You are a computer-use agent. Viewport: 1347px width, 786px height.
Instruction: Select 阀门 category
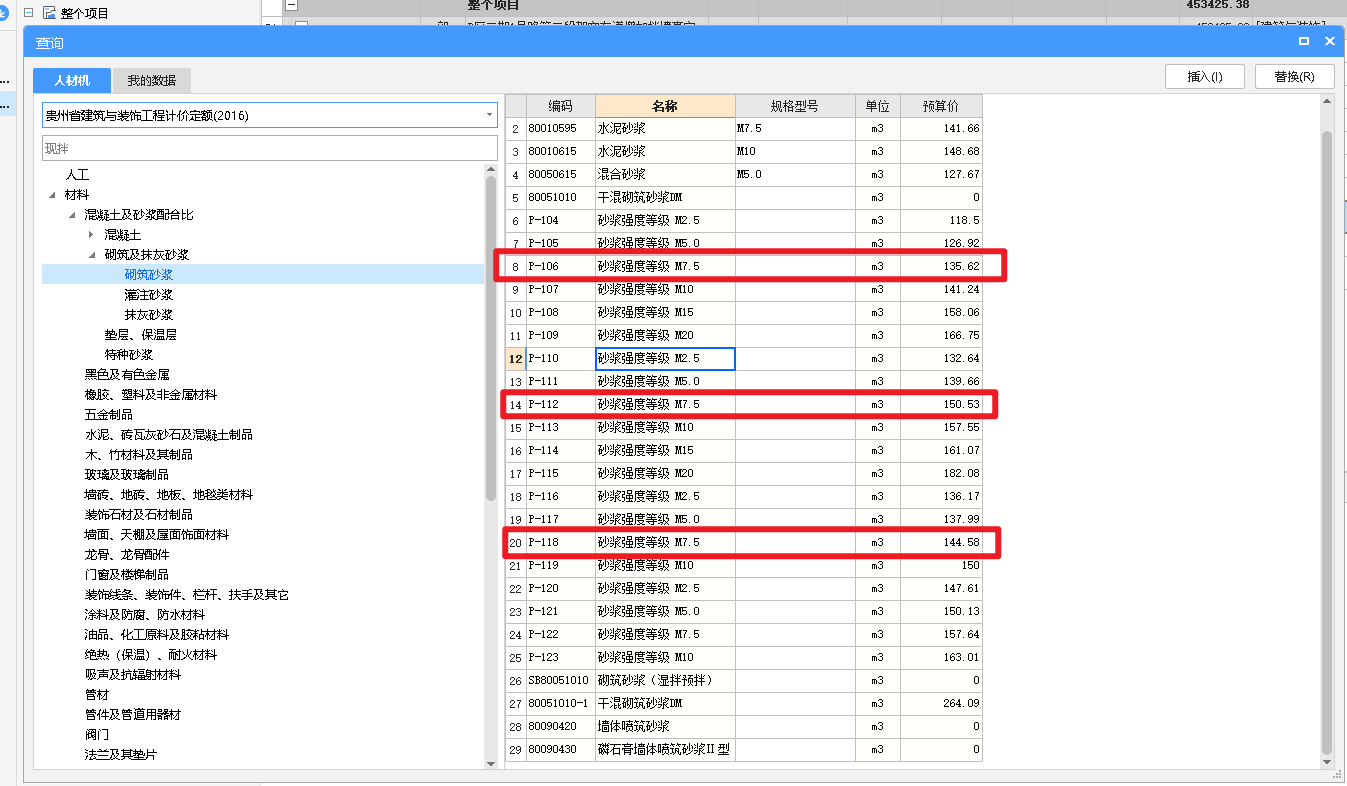pyautogui.click(x=97, y=735)
